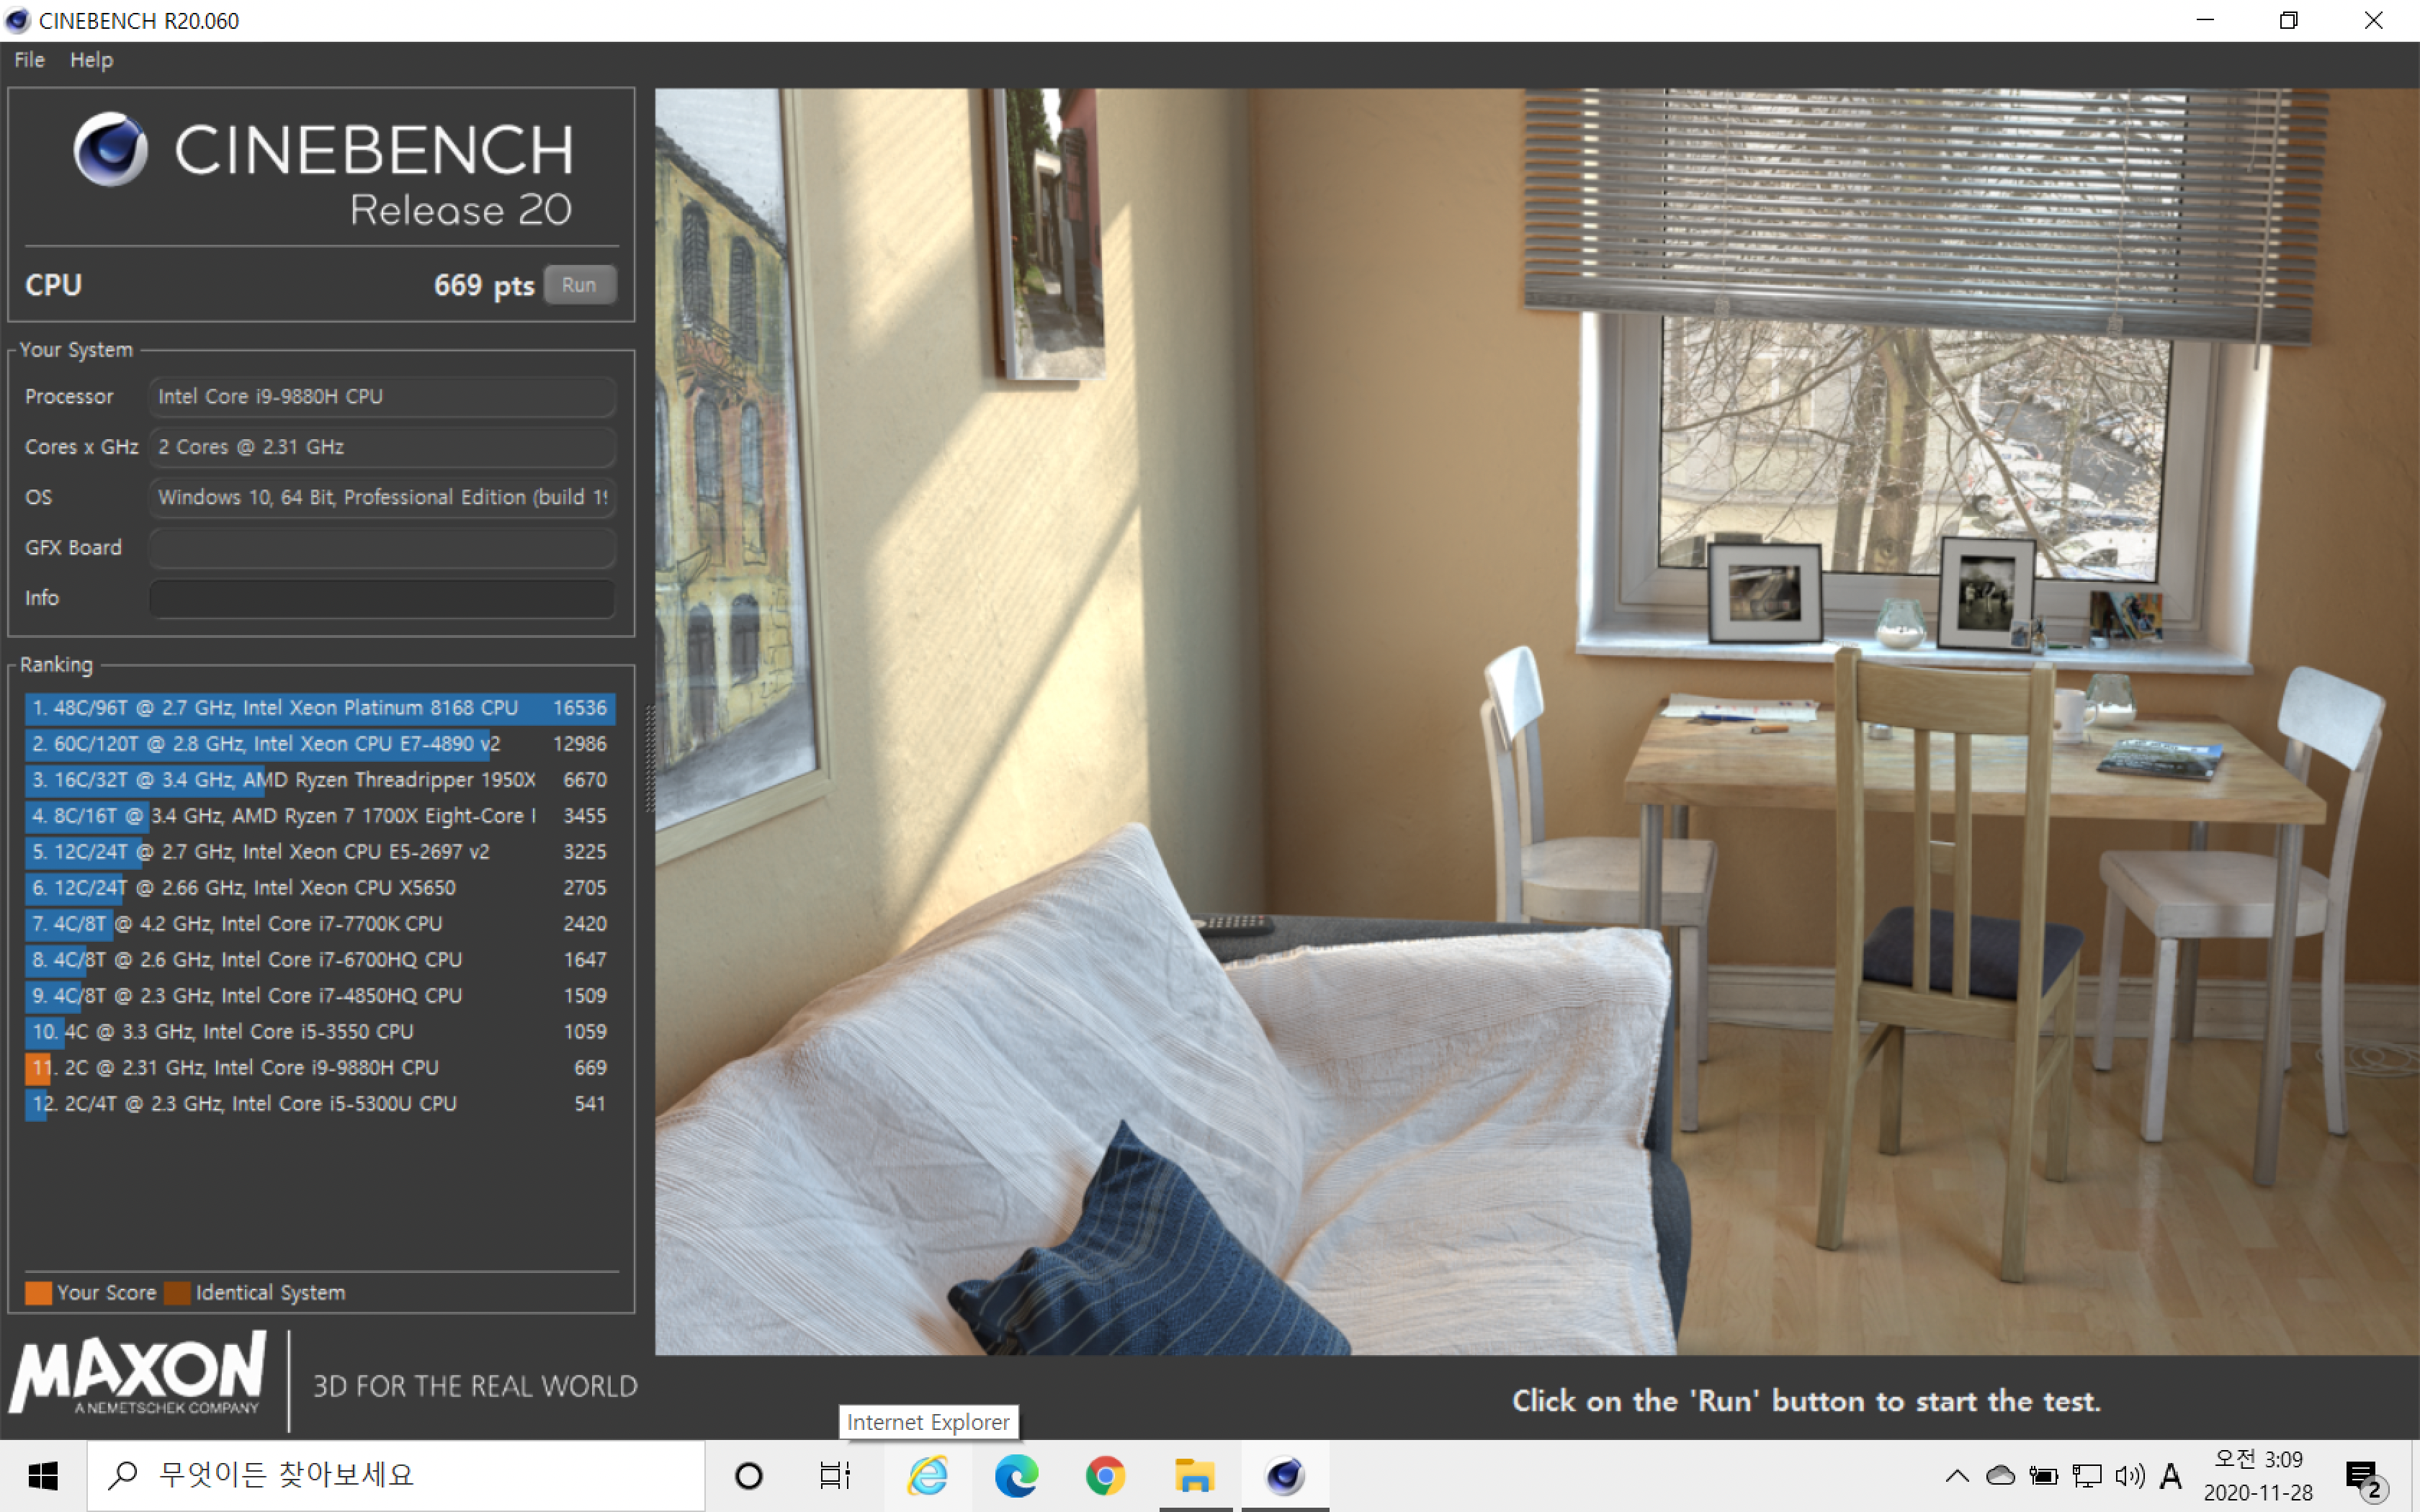Launch Internet Explorer from the taskbar

(x=927, y=1476)
